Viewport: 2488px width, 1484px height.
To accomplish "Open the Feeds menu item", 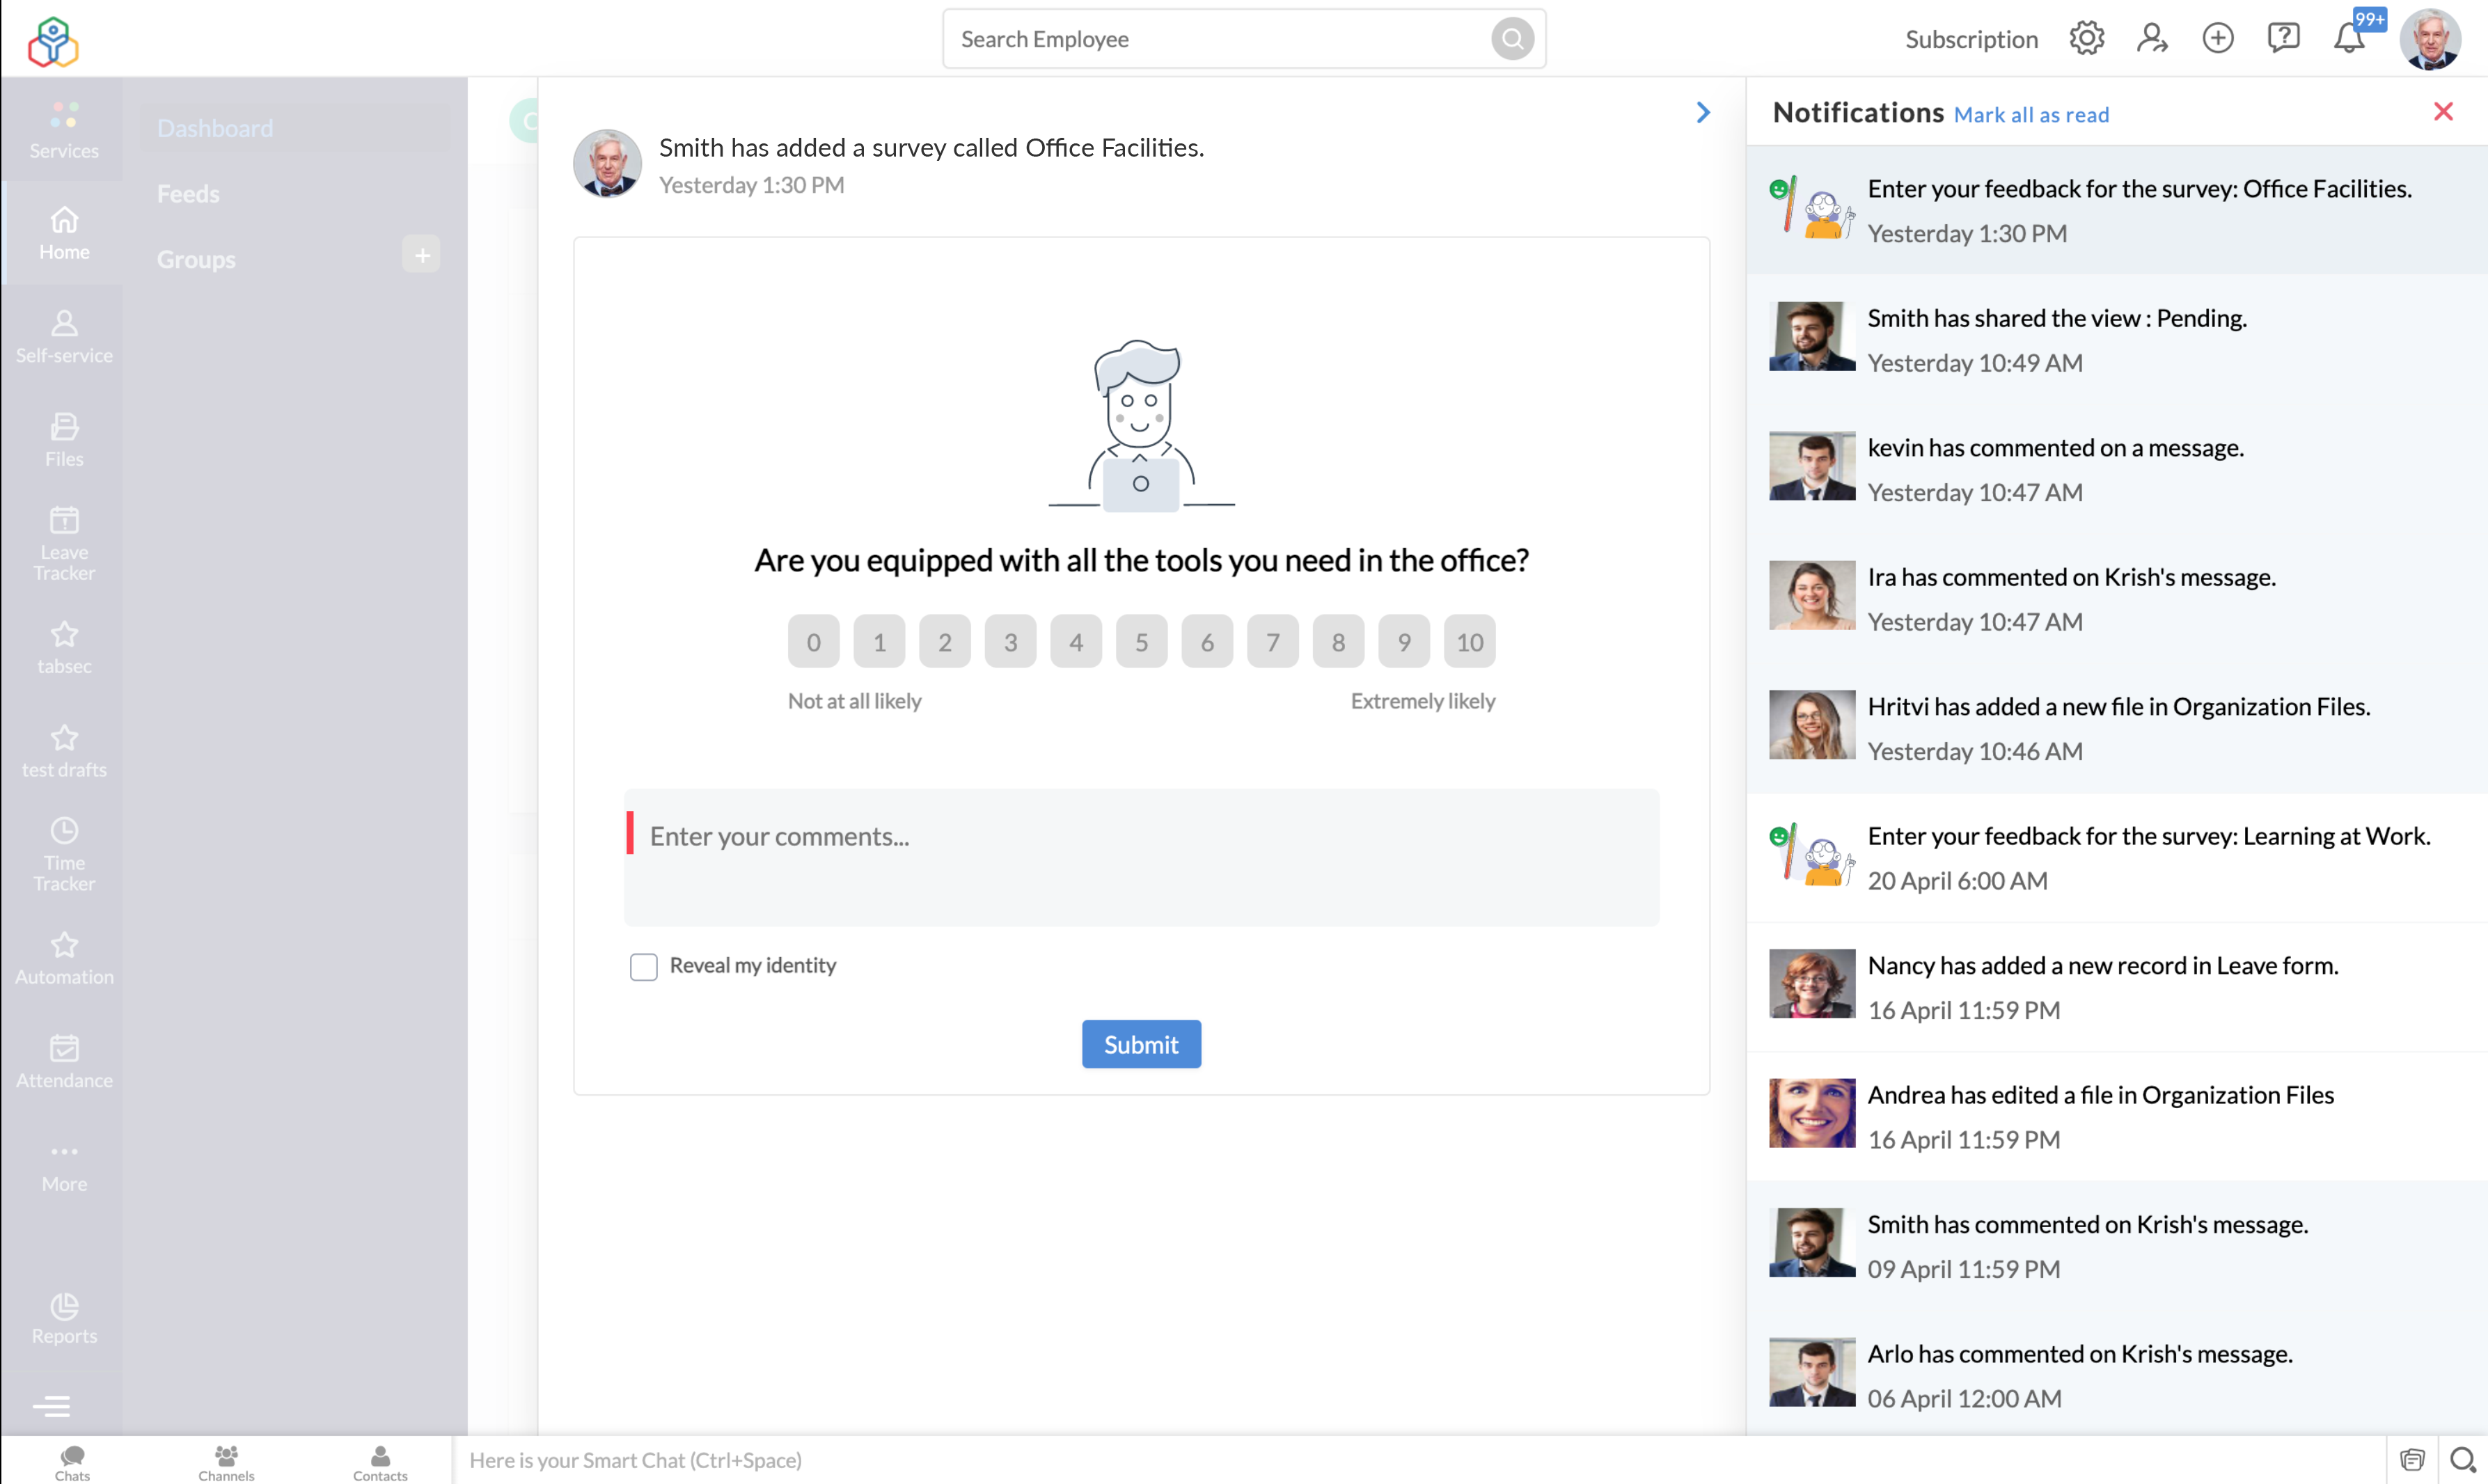I will click(x=188, y=194).
